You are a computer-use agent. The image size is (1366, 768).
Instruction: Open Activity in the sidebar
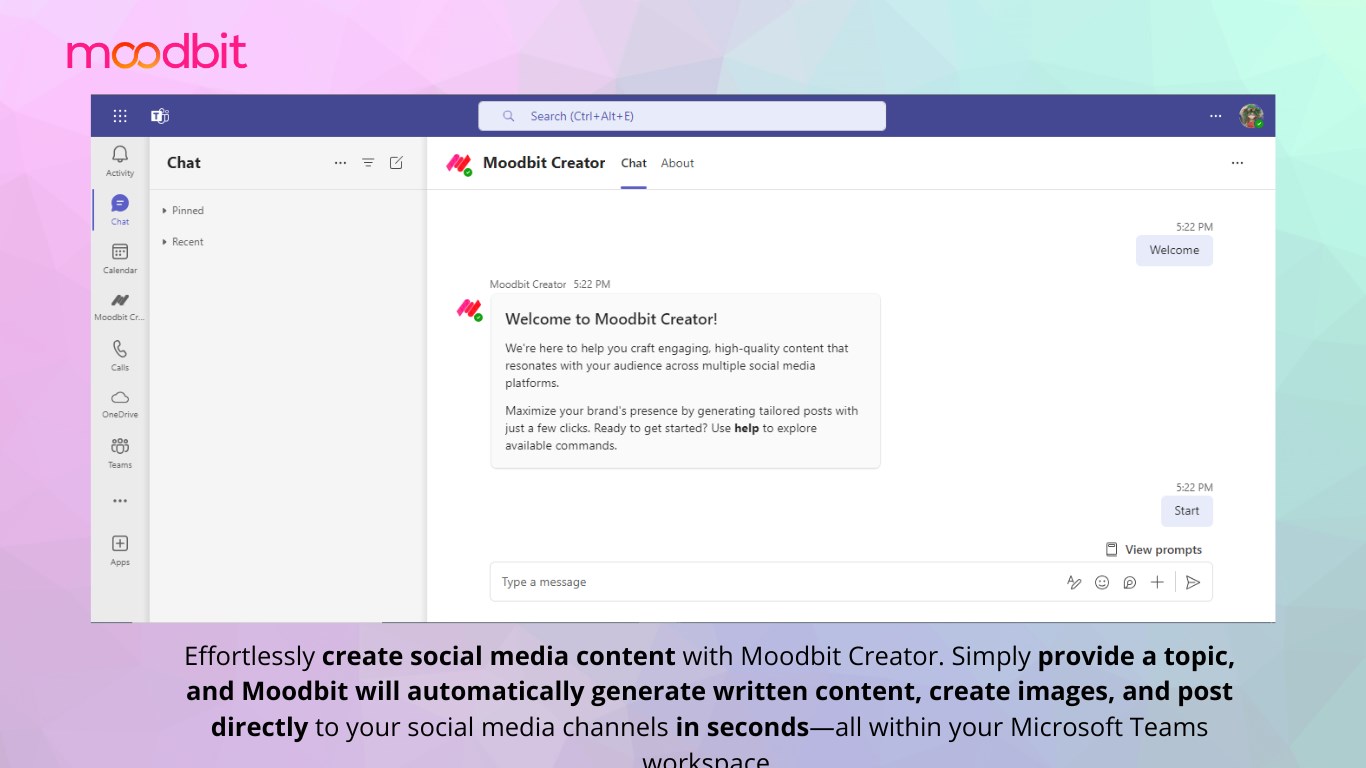[x=120, y=161]
